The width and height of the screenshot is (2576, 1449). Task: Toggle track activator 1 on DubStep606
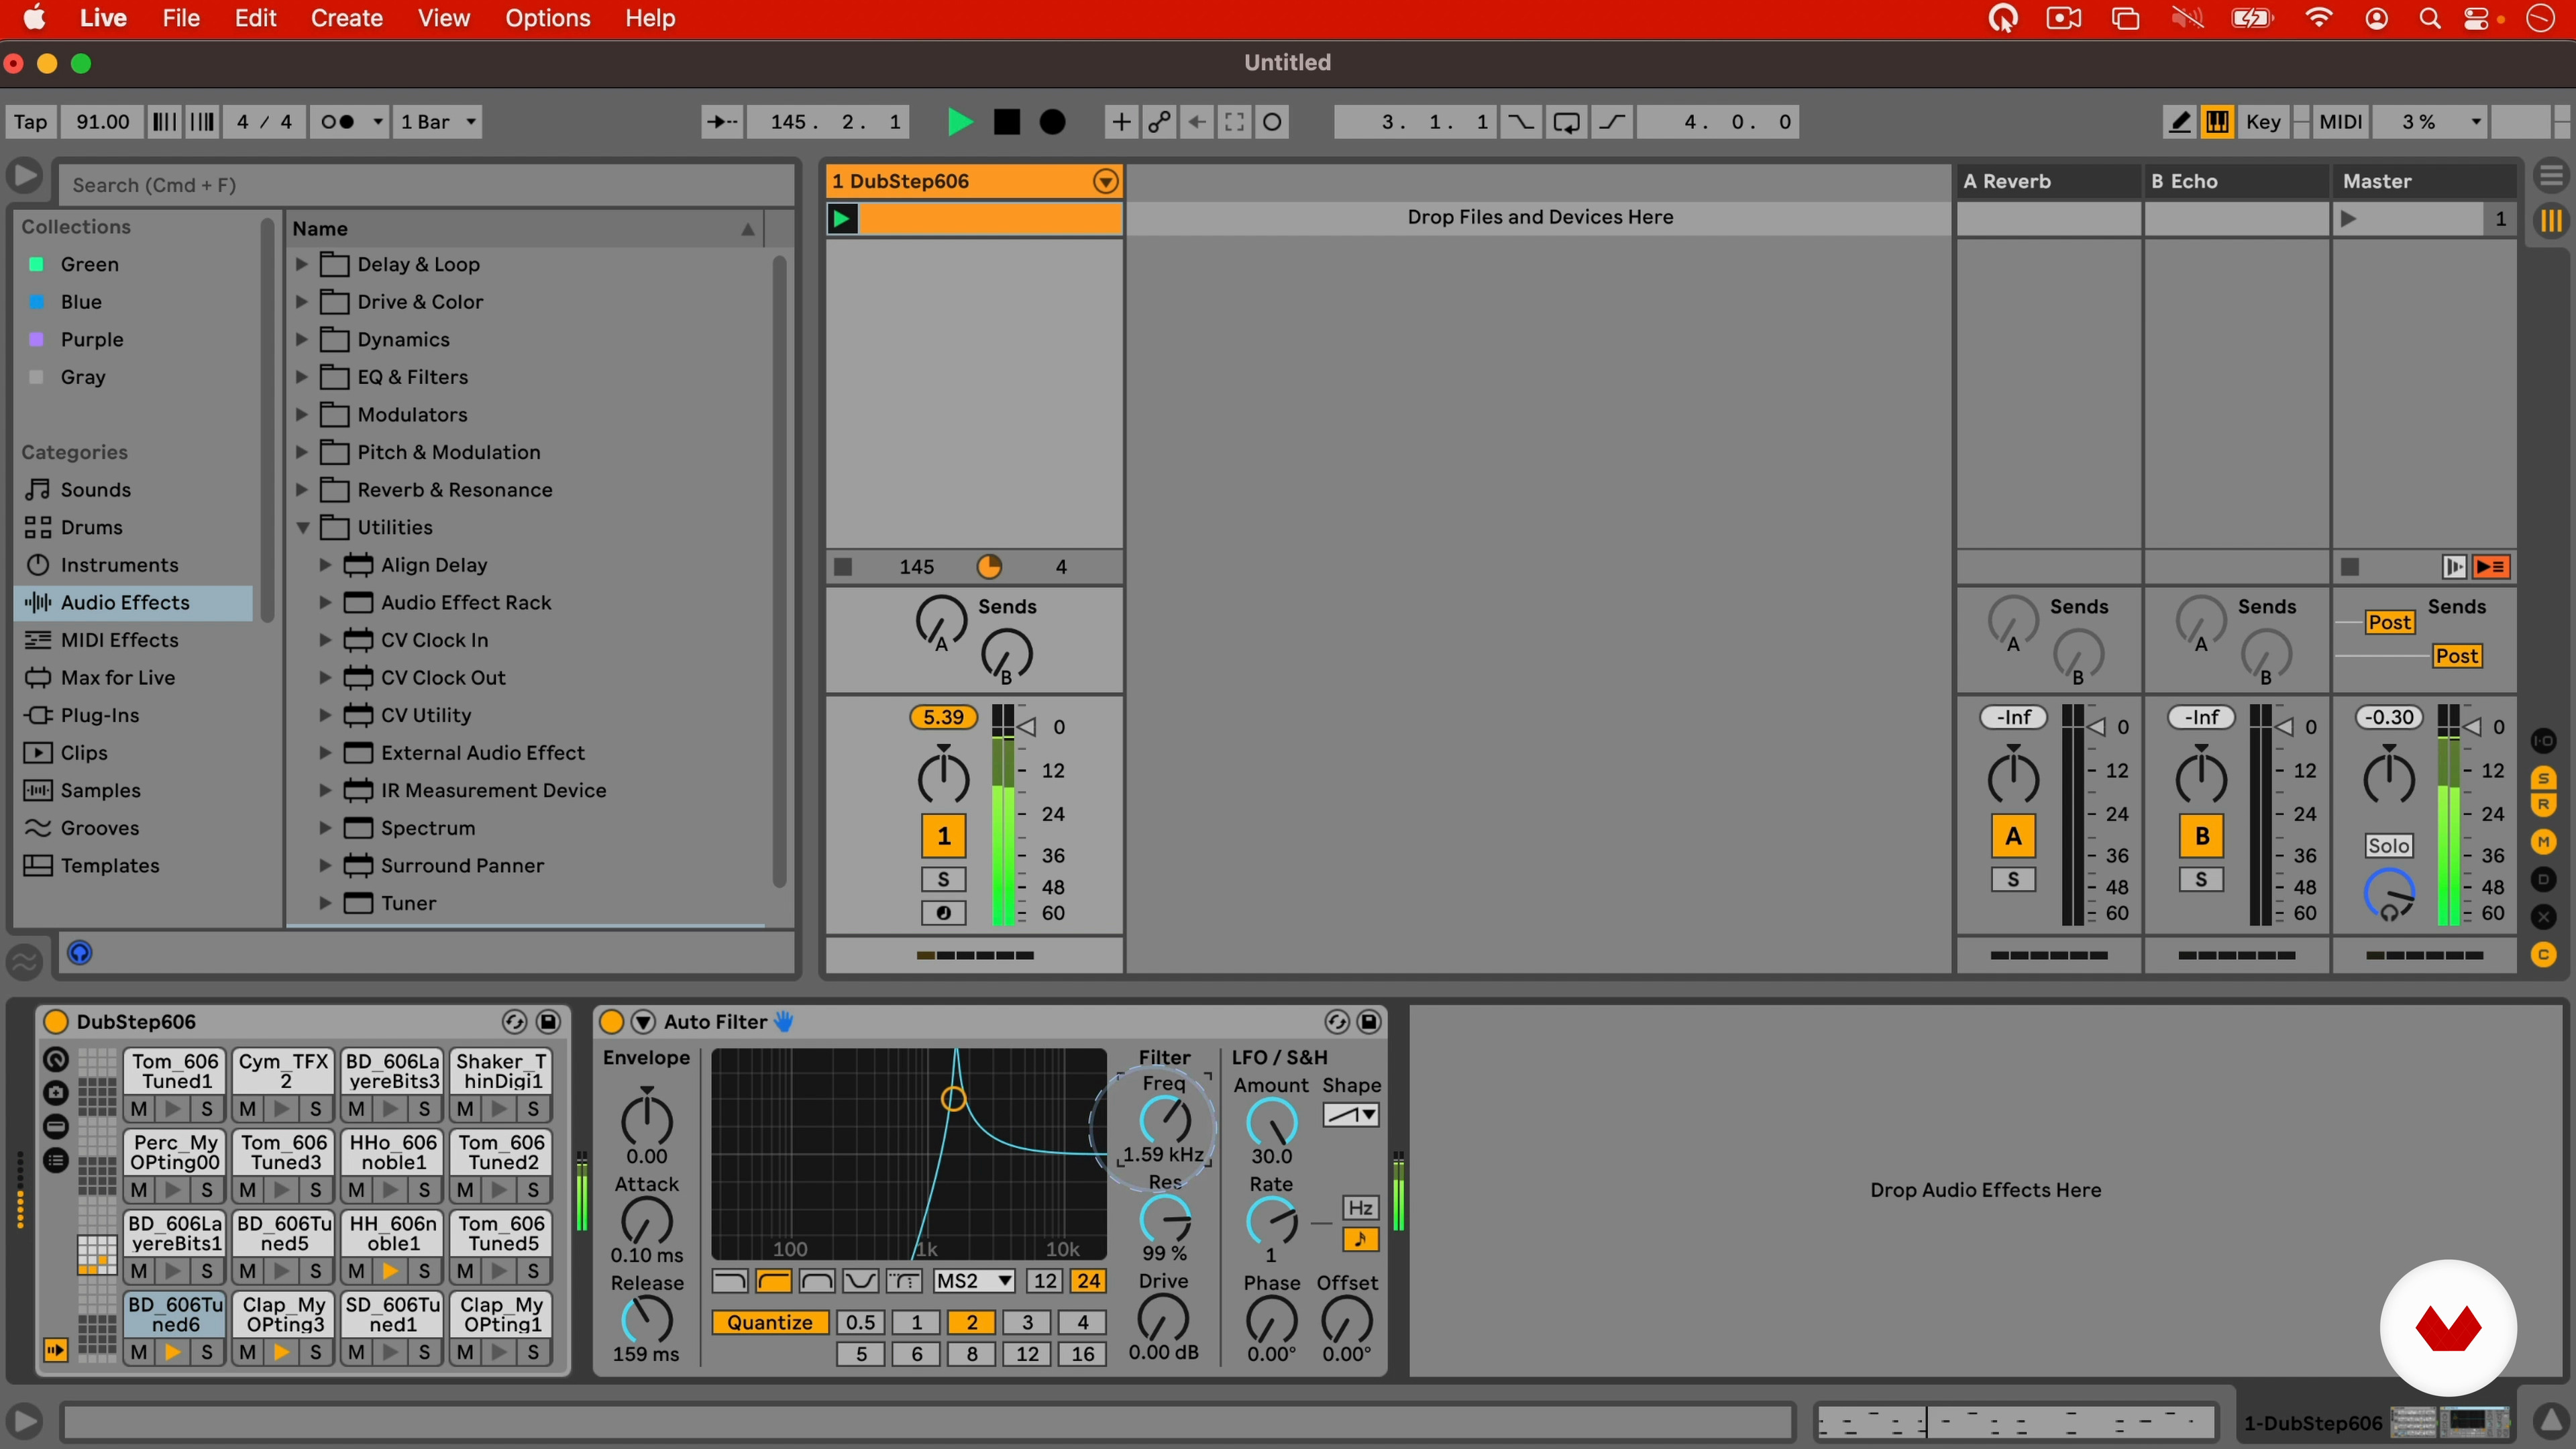click(943, 836)
